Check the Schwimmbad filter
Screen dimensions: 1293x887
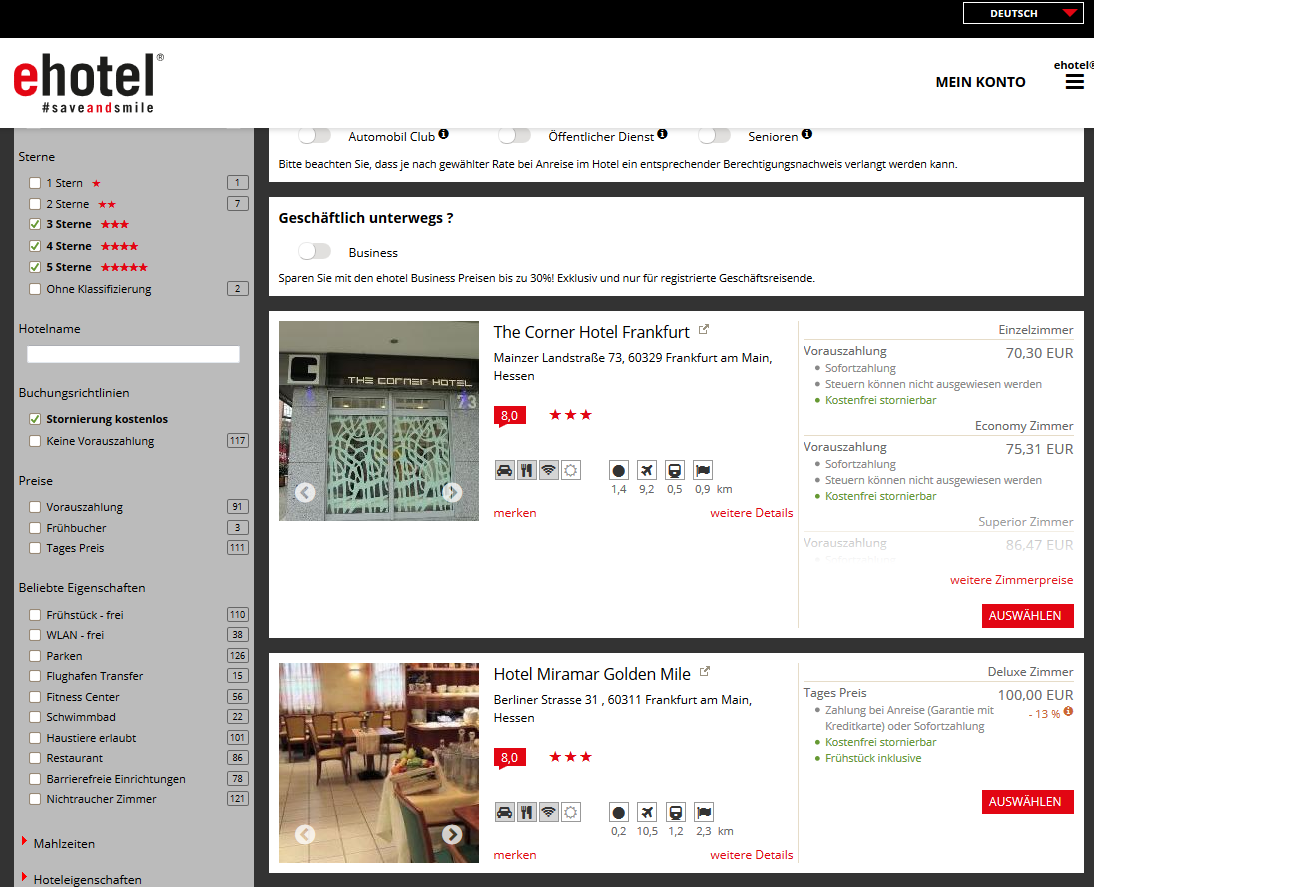(x=35, y=717)
